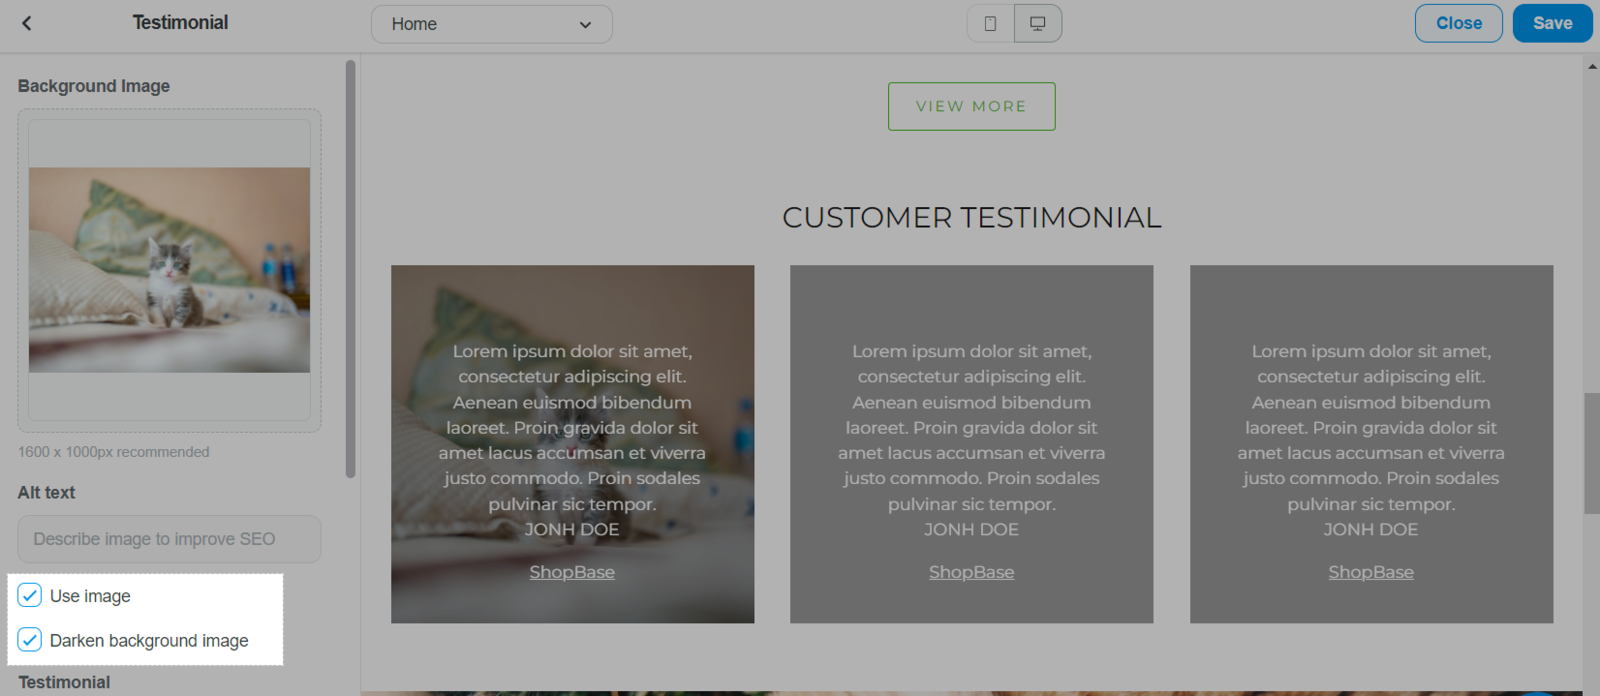Toggle Darken background image checkbox
1600x696 pixels.
(x=30, y=640)
